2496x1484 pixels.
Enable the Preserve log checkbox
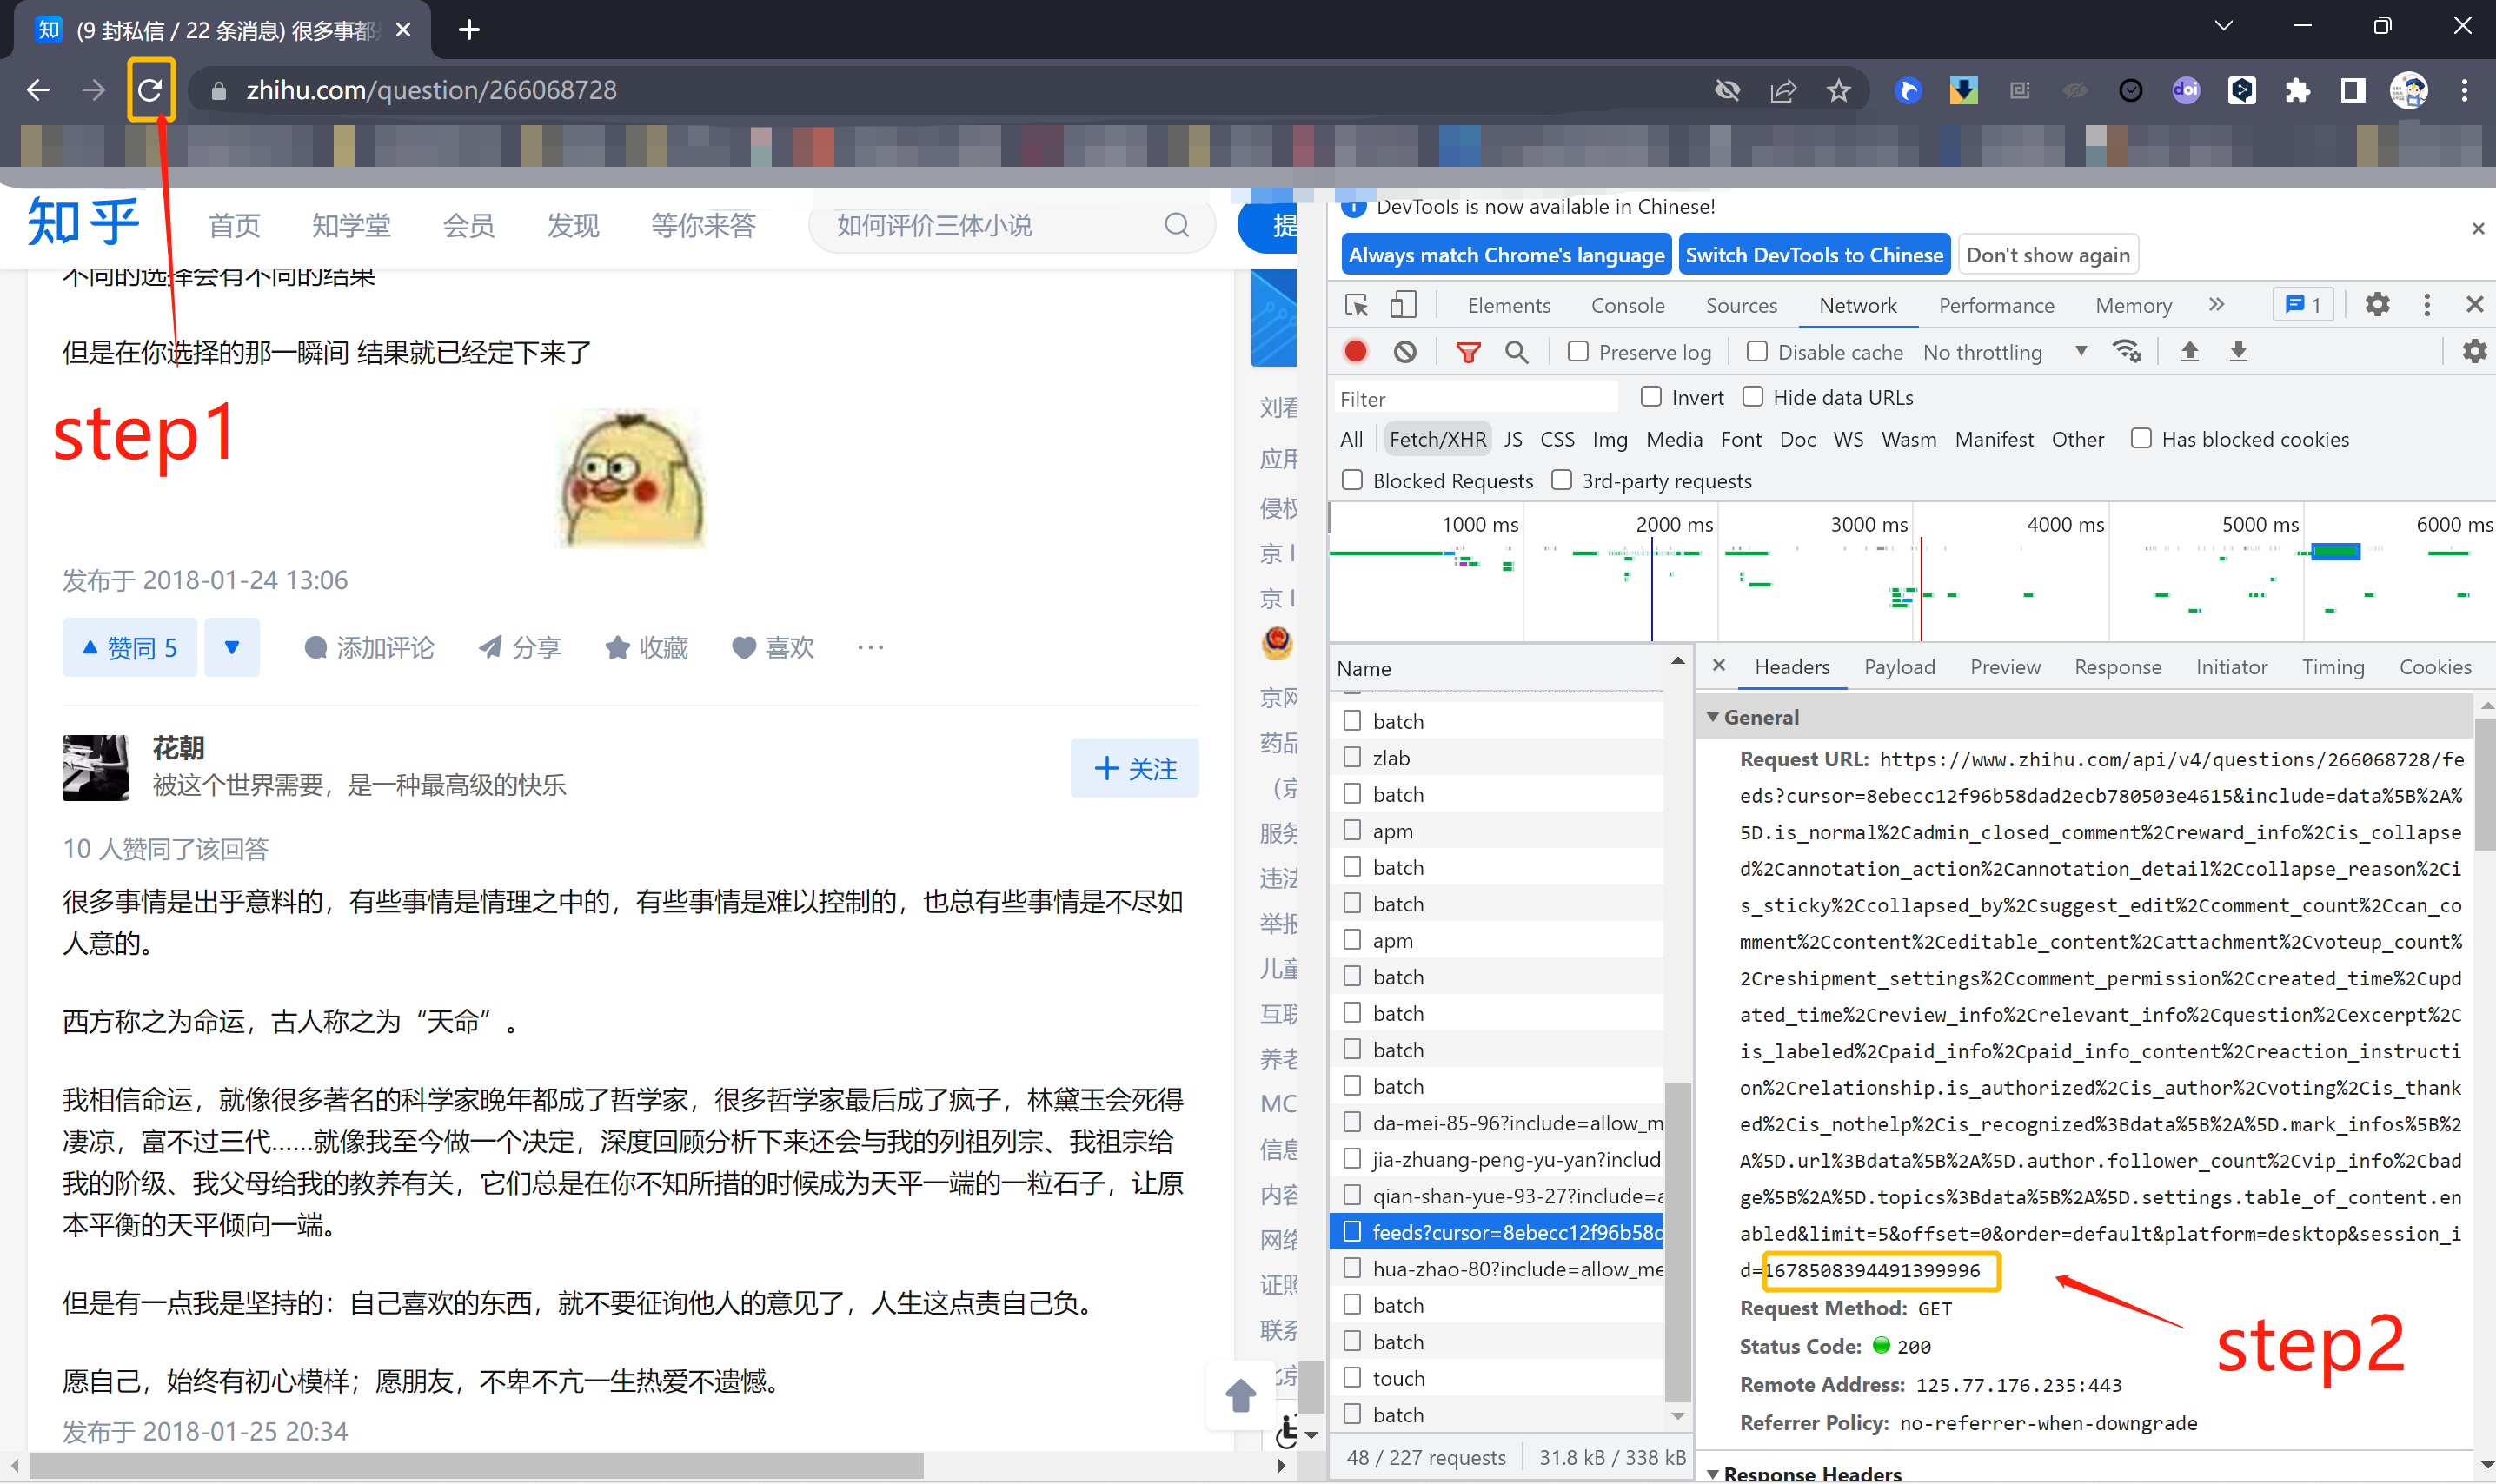point(1579,352)
